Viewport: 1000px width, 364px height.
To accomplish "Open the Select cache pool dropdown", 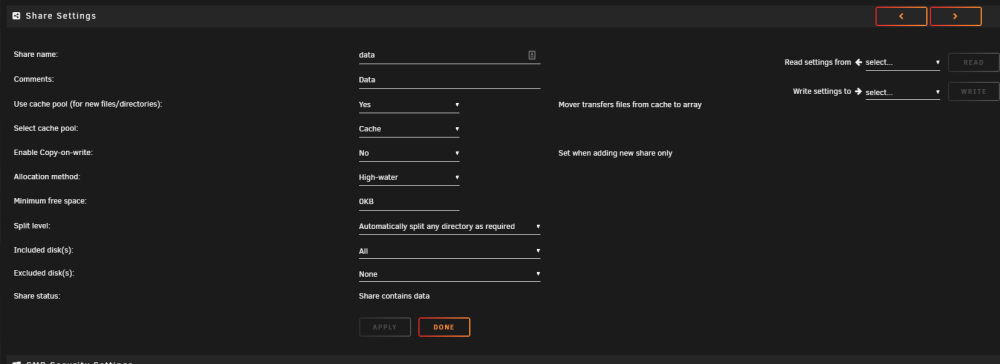I will coord(409,129).
